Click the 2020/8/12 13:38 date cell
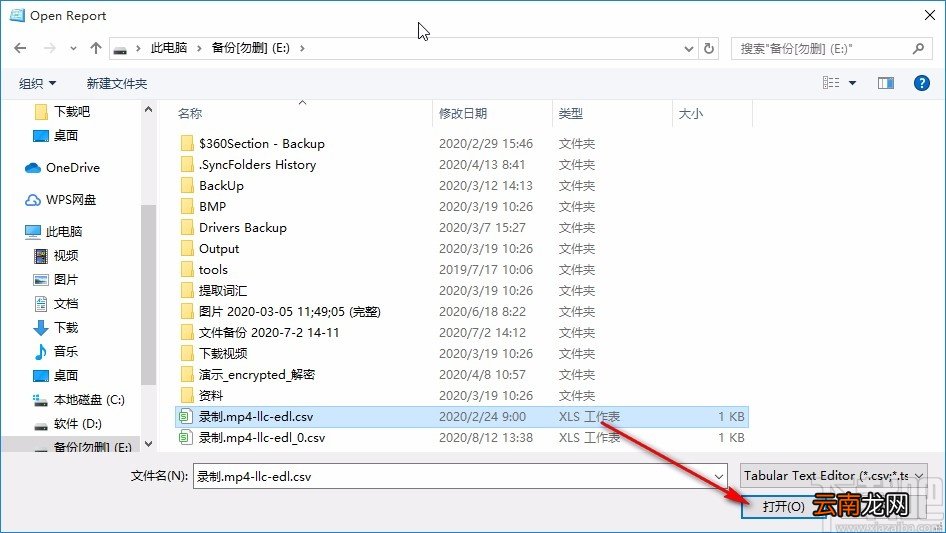The image size is (946, 533). 486,438
